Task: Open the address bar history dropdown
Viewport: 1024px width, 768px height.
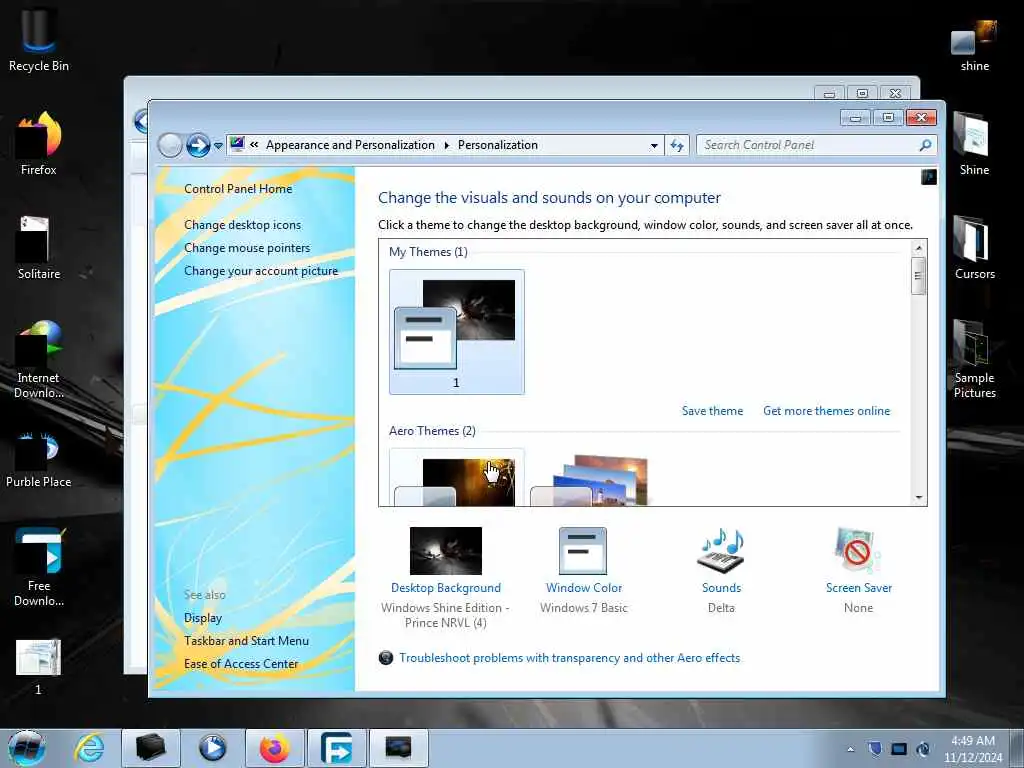Action: click(654, 146)
